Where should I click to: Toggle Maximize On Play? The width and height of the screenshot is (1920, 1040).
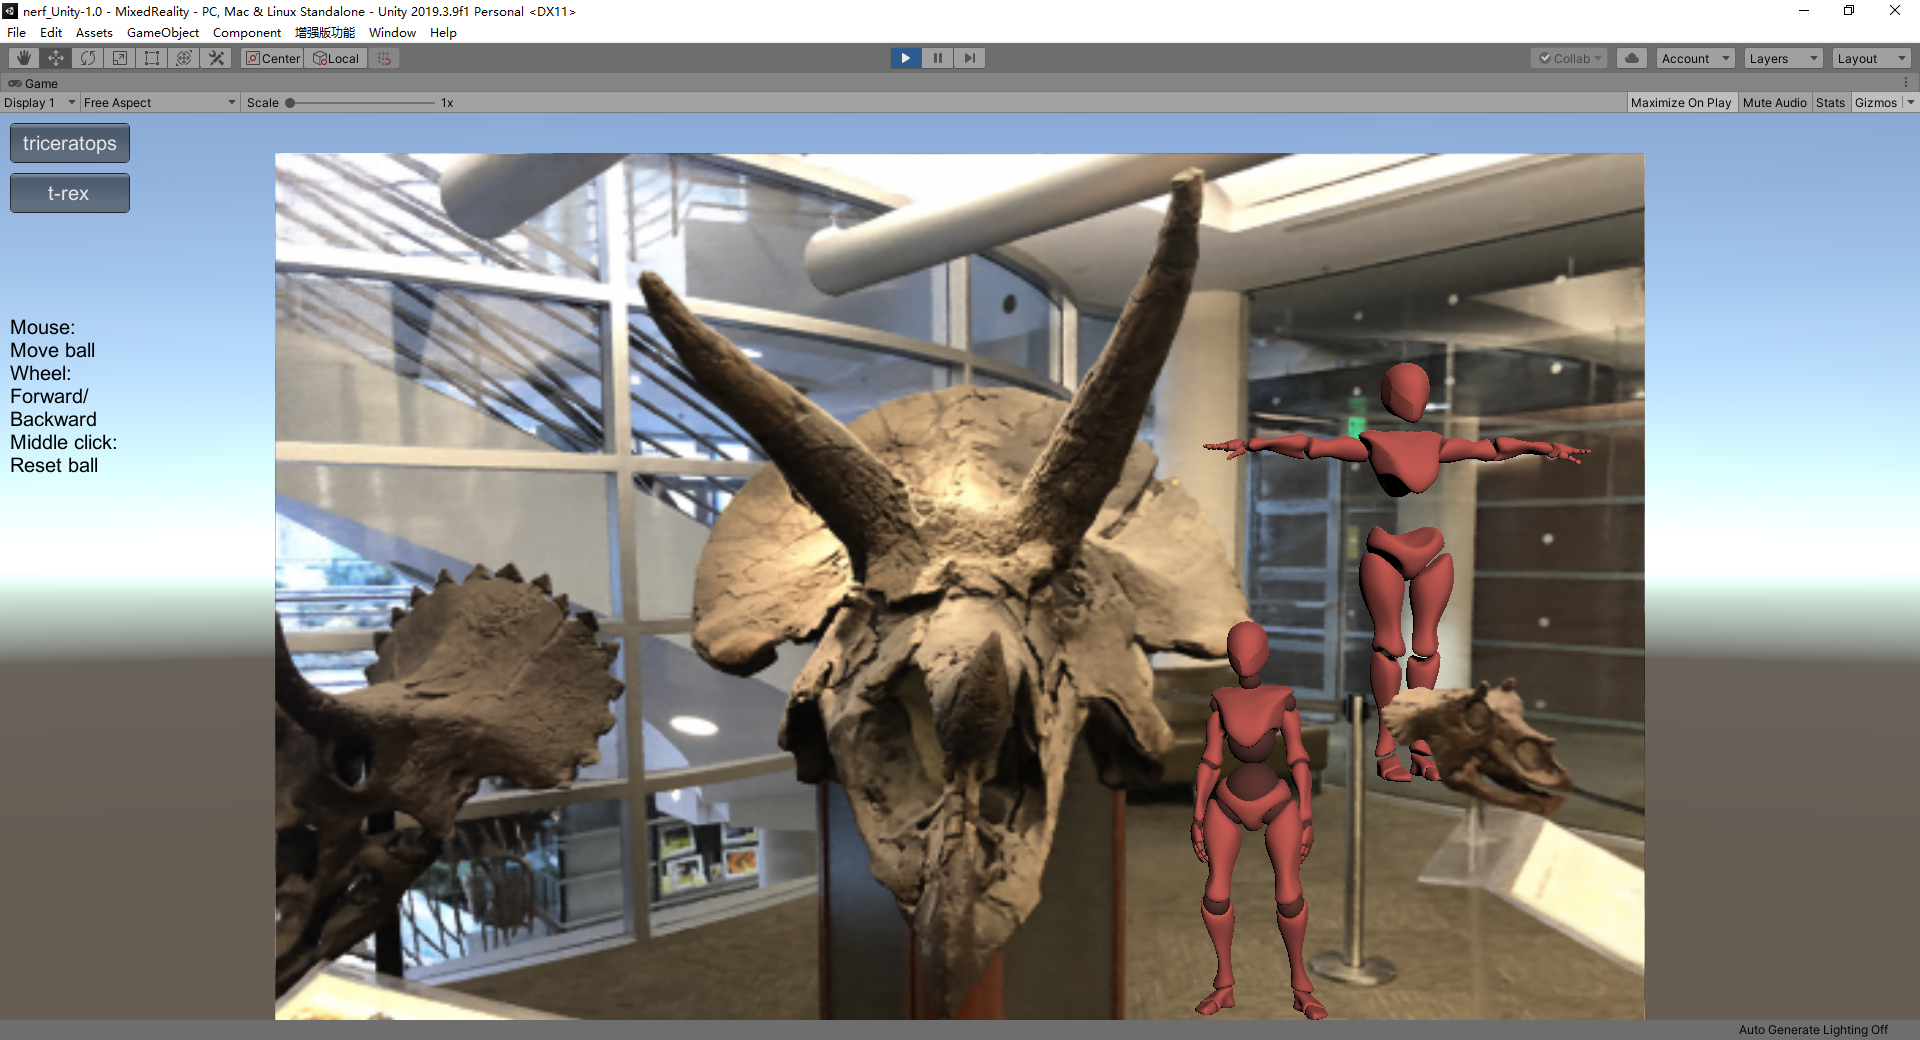click(1681, 102)
